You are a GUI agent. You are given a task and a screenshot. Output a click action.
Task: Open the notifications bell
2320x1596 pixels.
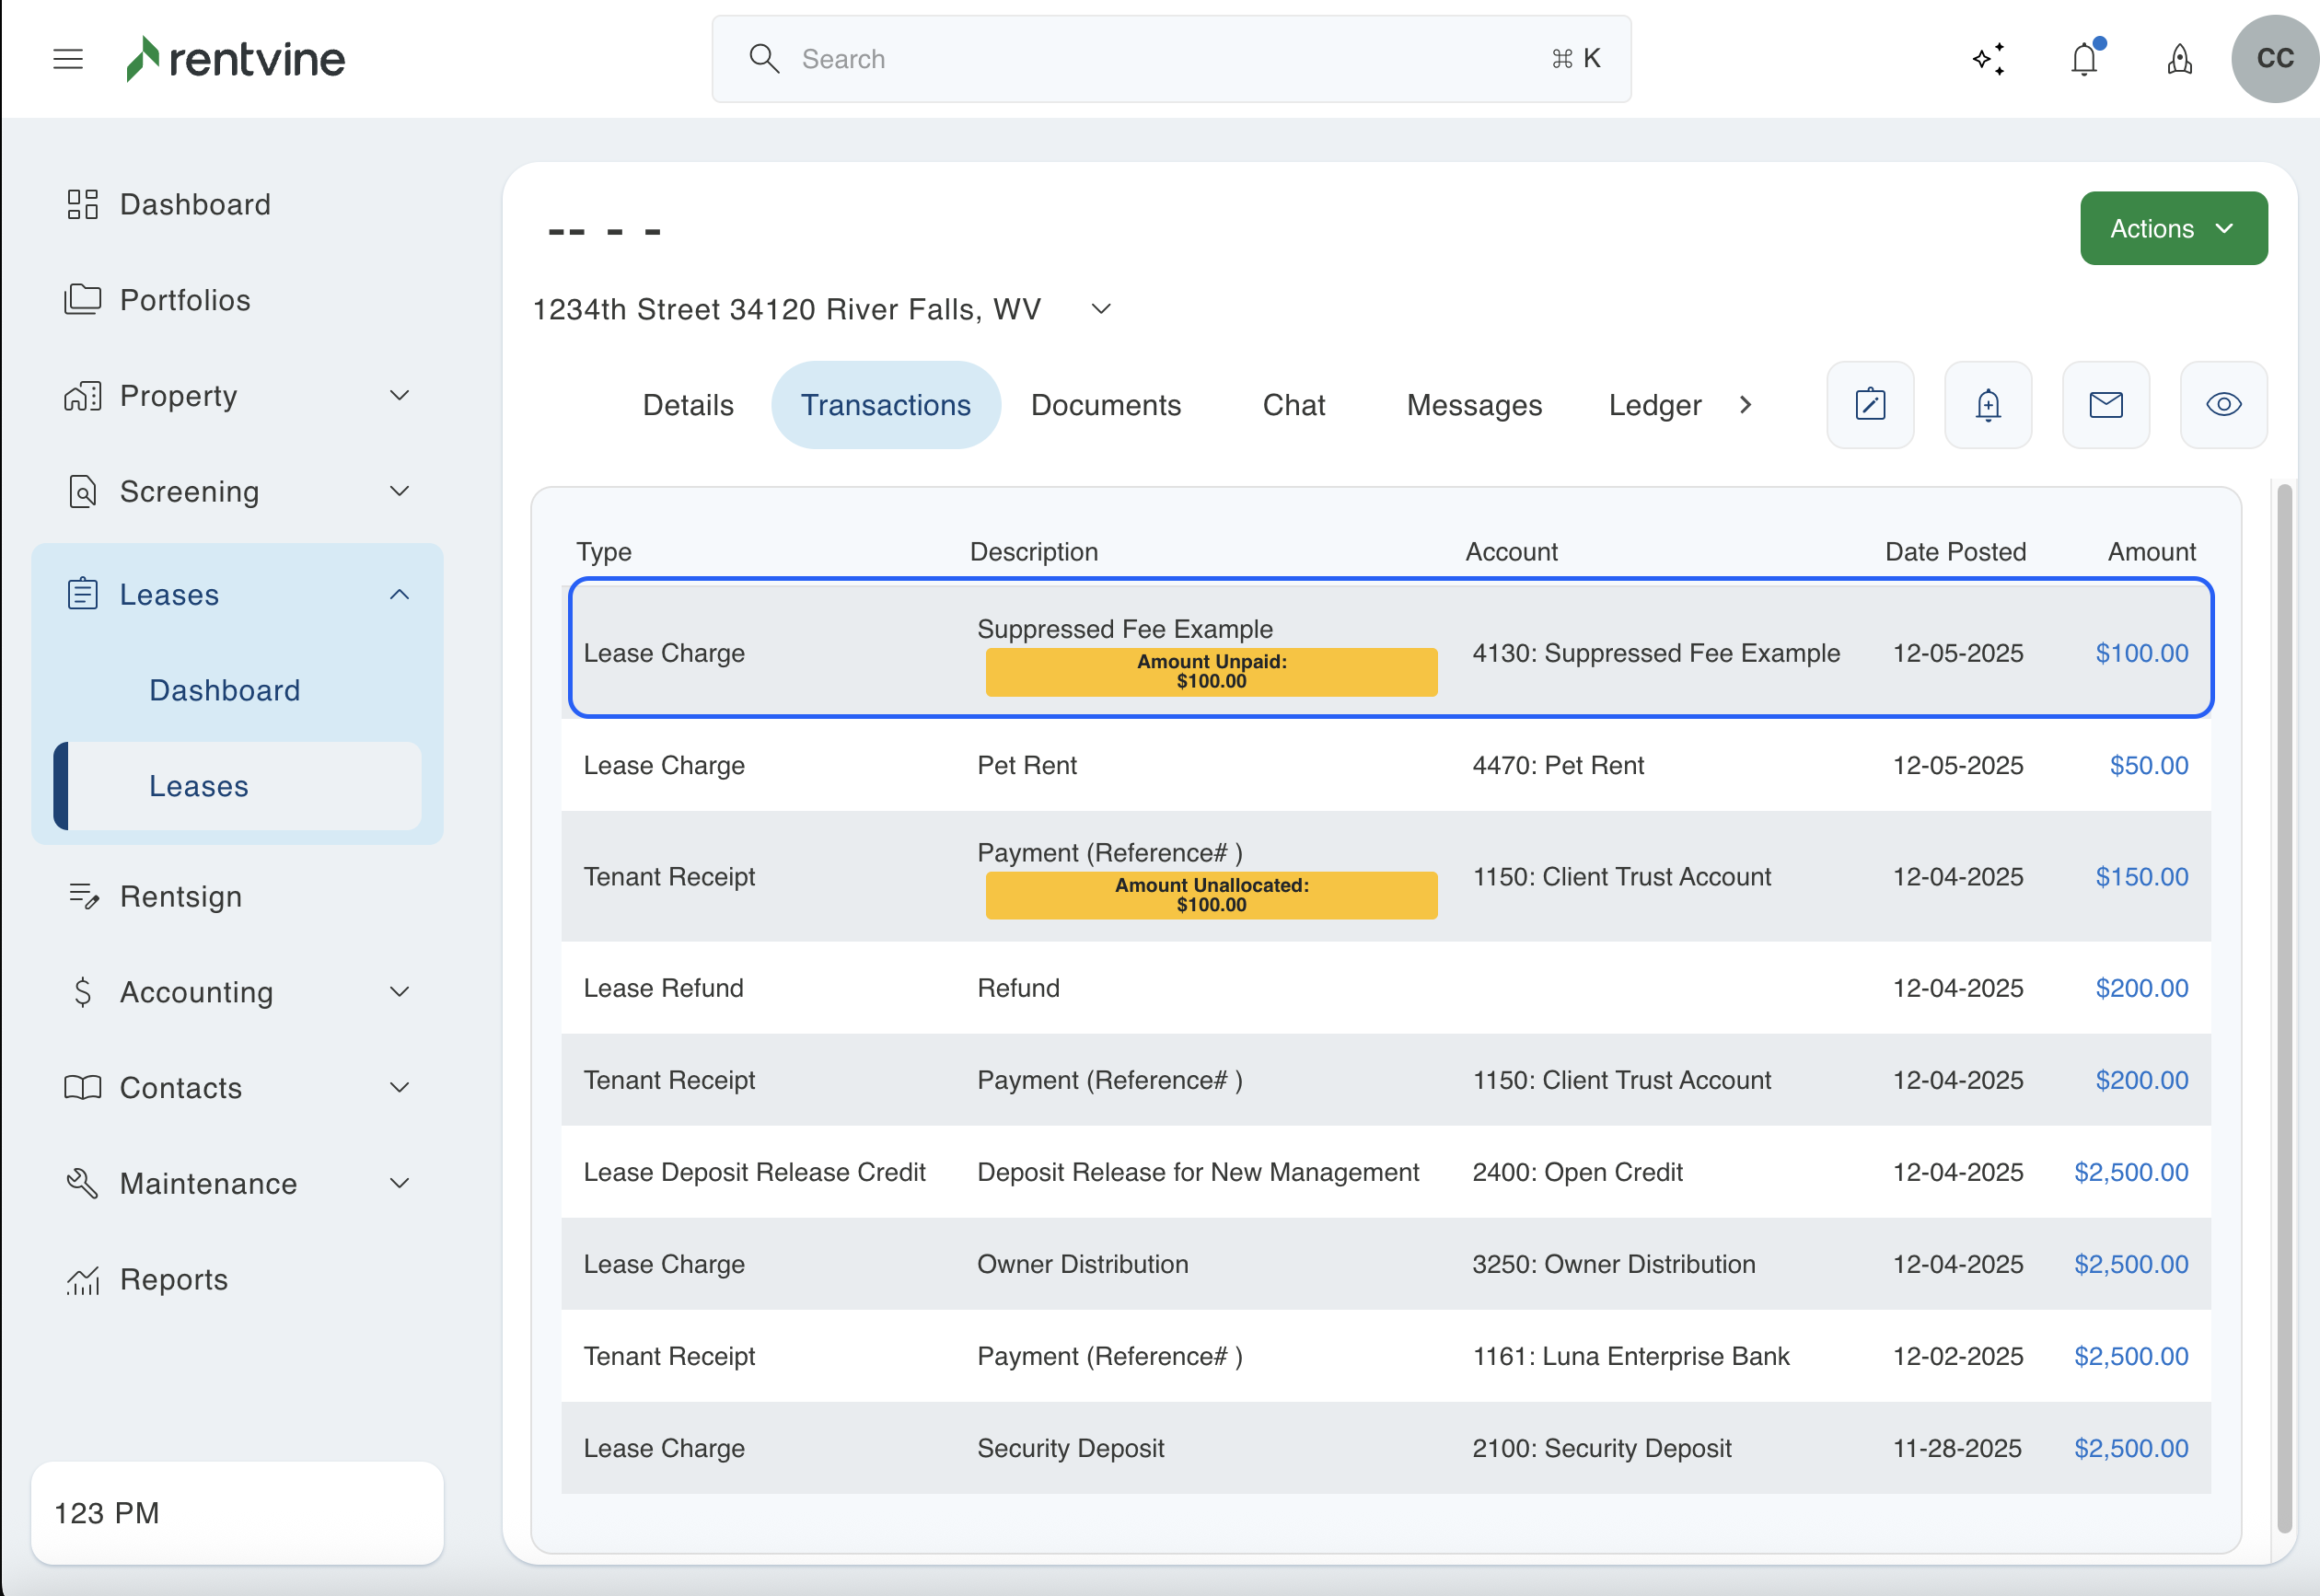pos(2084,59)
